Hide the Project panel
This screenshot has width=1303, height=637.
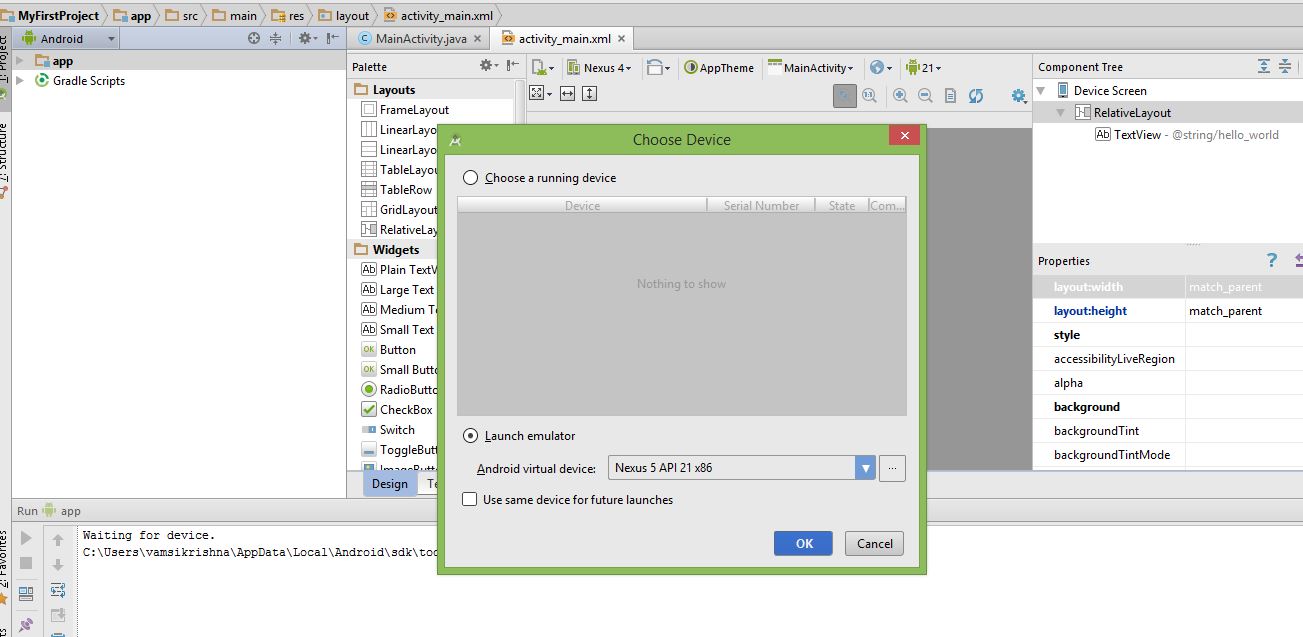click(x=332, y=38)
